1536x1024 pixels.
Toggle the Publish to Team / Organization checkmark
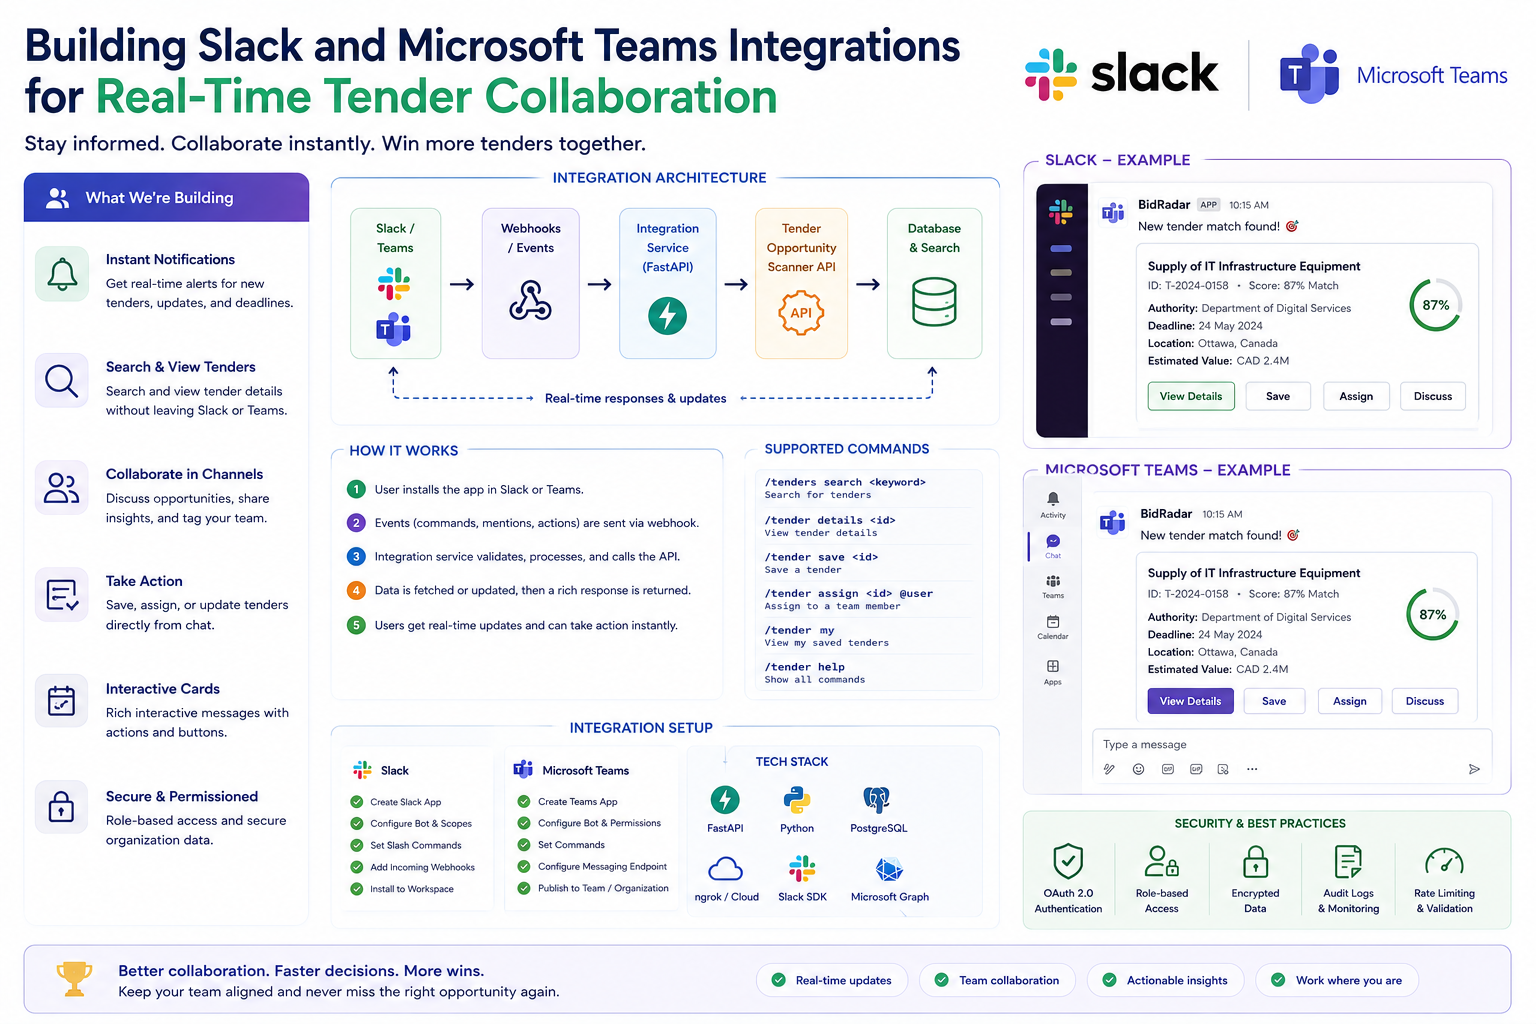coord(524,888)
